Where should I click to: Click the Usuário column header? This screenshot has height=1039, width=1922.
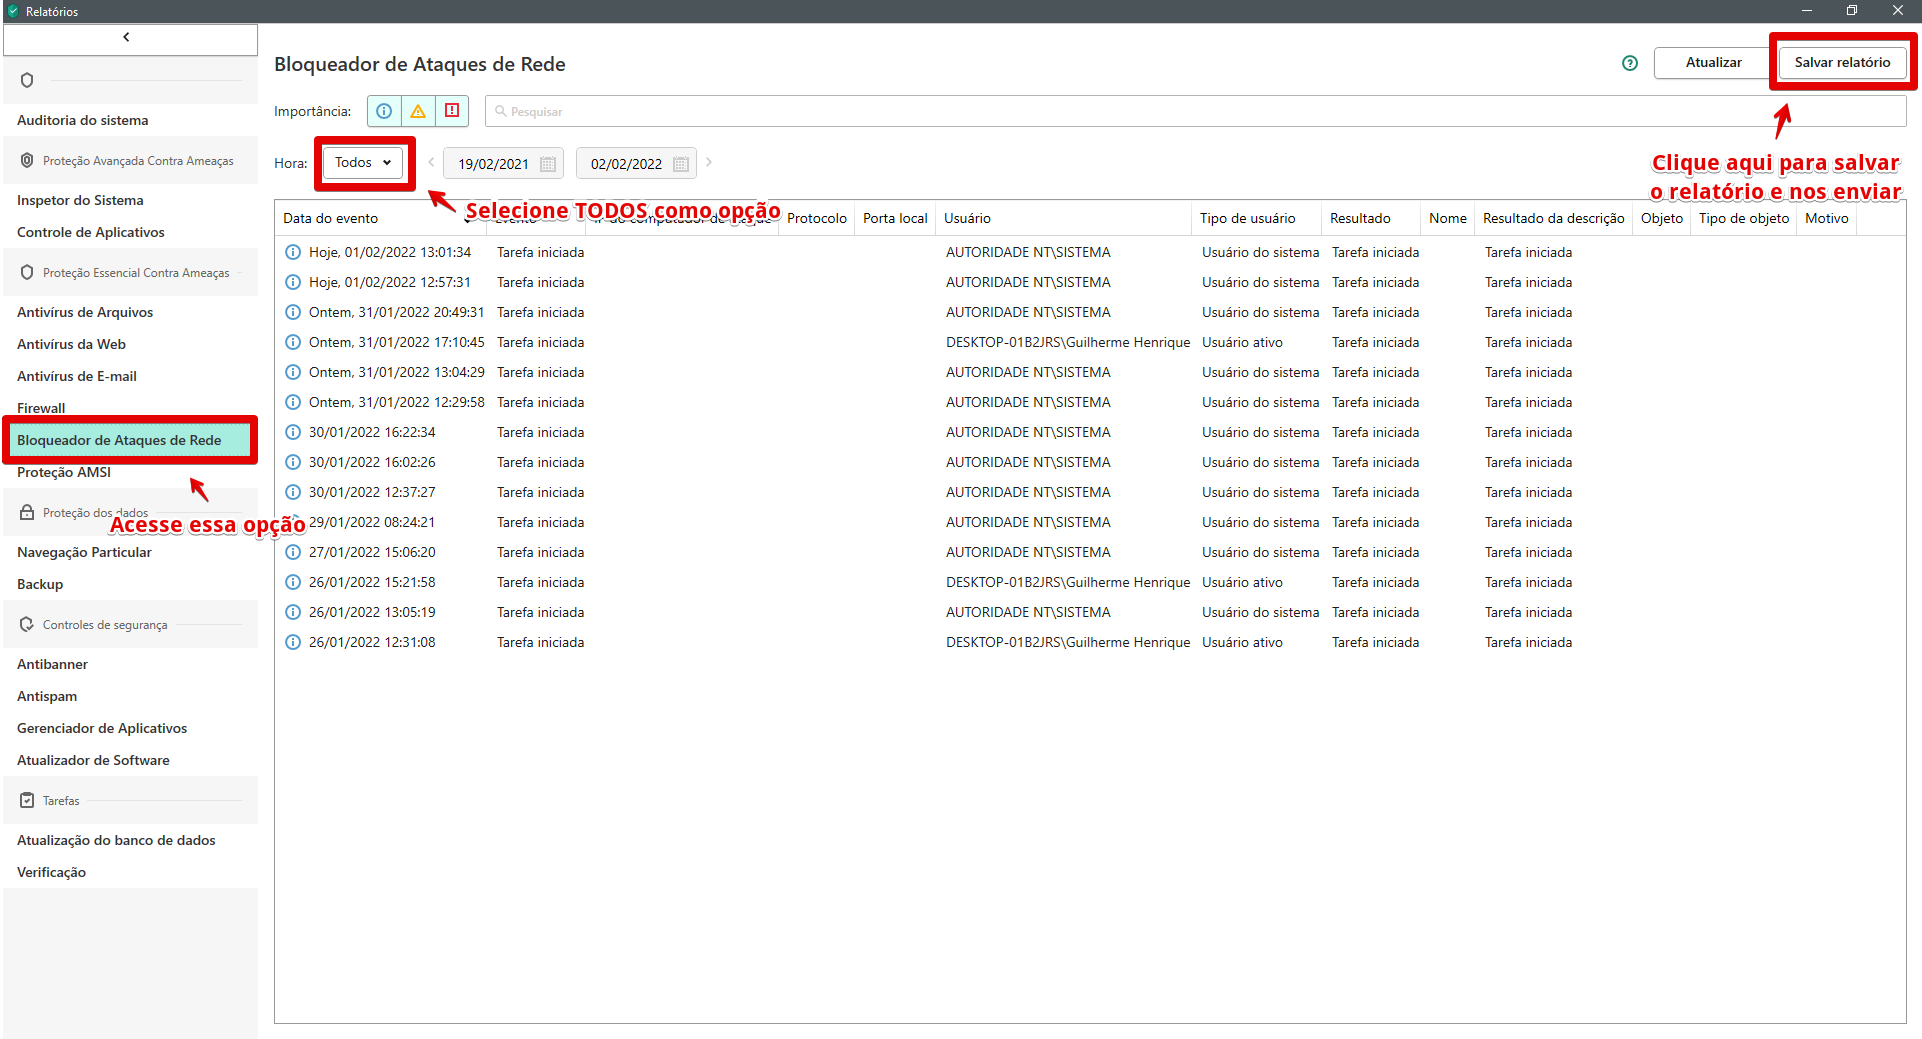[x=1064, y=218]
